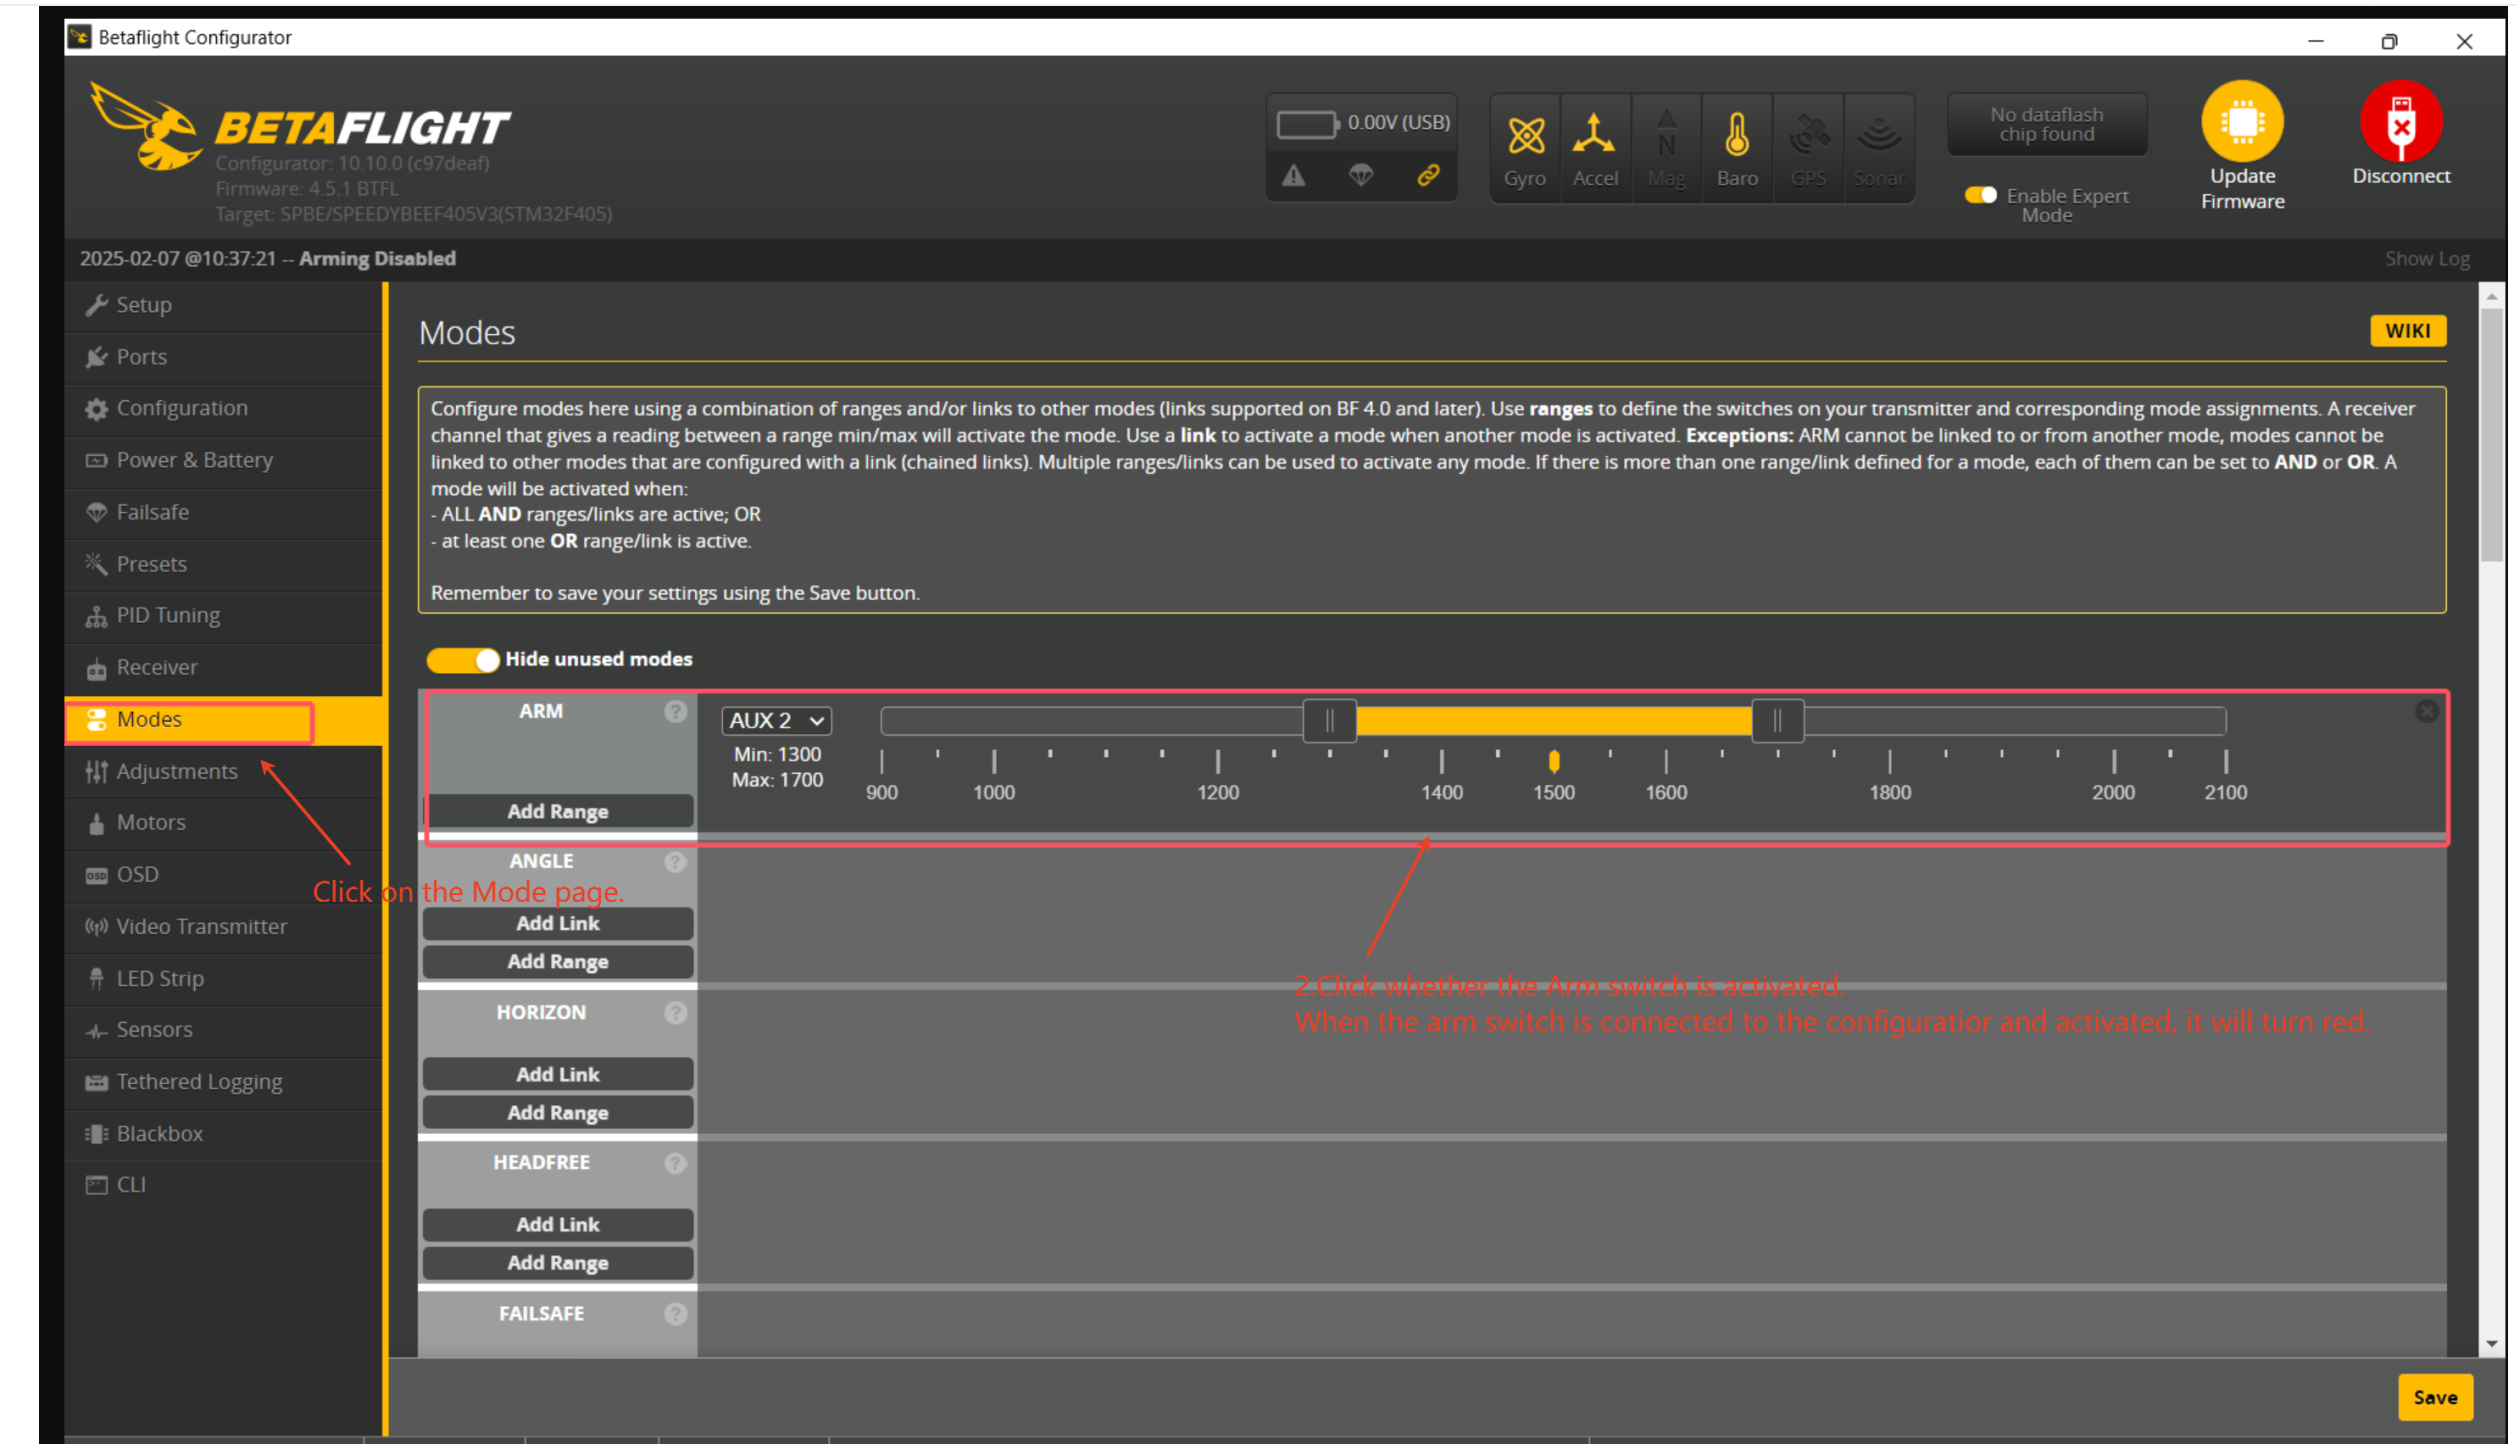This screenshot has height=1444, width=2517.
Task: Click the red Disconnect USB icon
Action: tap(2400, 121)
